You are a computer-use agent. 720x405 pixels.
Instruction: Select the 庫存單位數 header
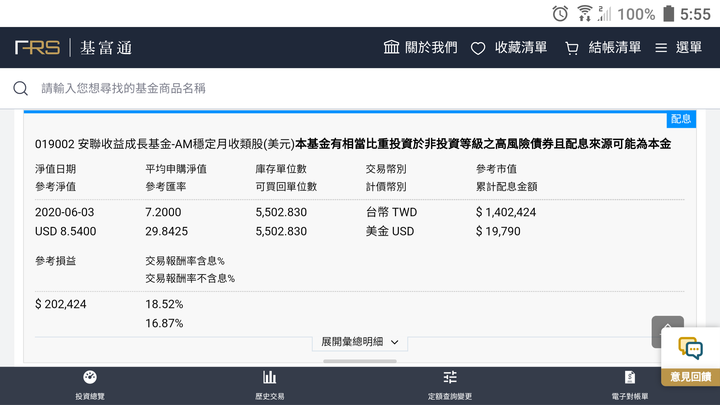(x=281, y=169)
